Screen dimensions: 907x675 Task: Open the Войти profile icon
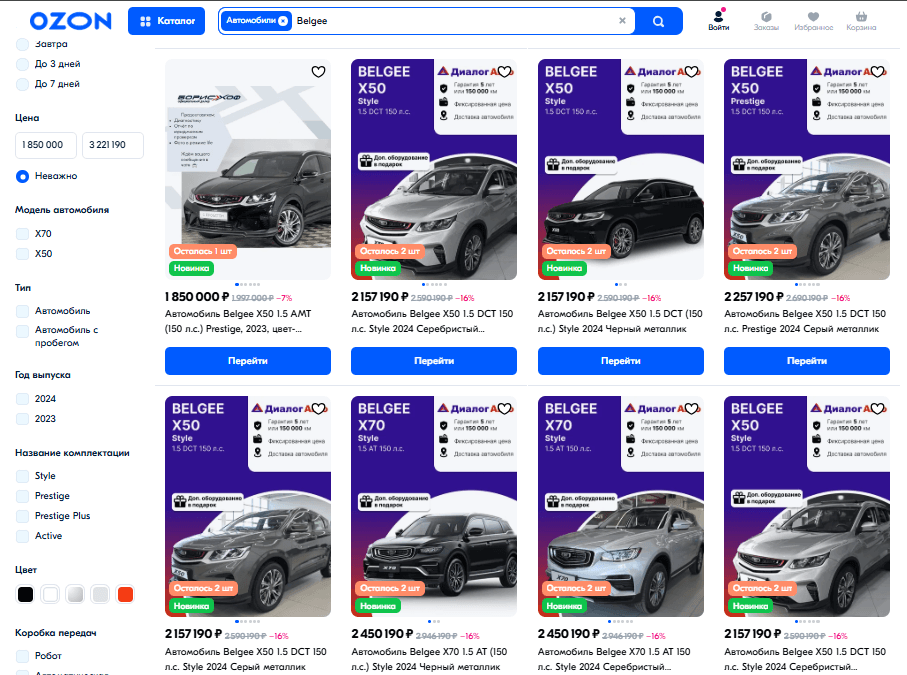(718, 20)
